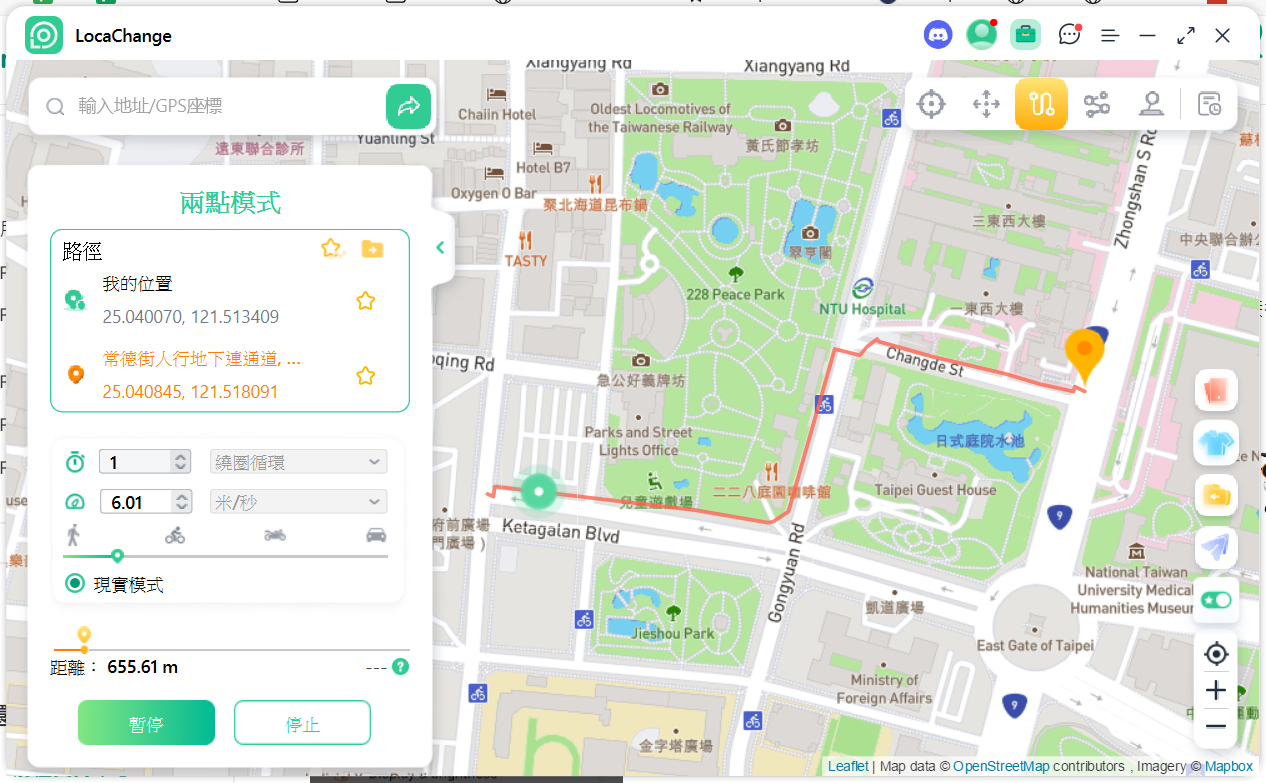
Task: Favorite the 我的位置 start point star
Action: click(x=366, y=301)
